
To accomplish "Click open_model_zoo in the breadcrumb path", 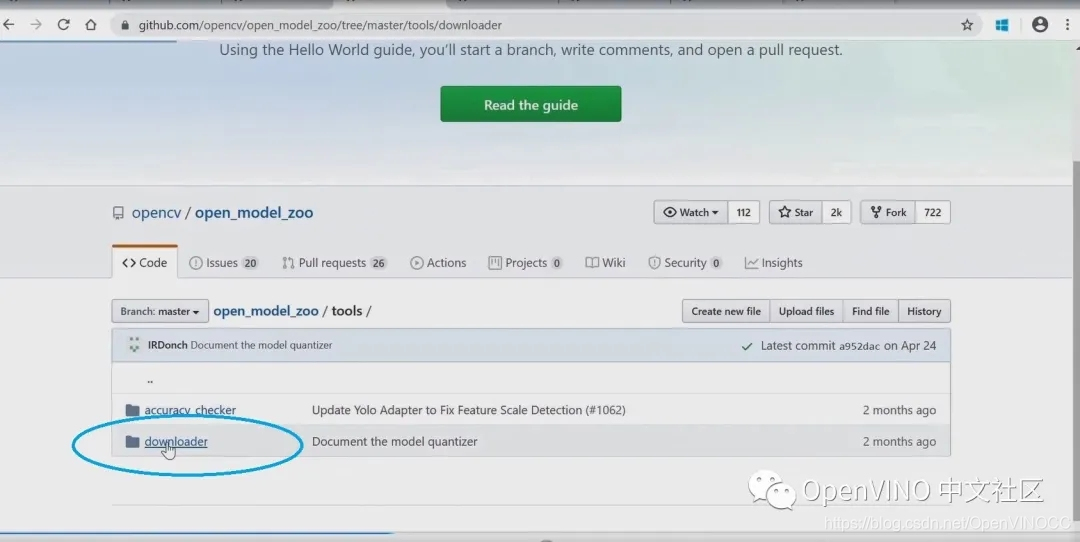I will 266,311.
